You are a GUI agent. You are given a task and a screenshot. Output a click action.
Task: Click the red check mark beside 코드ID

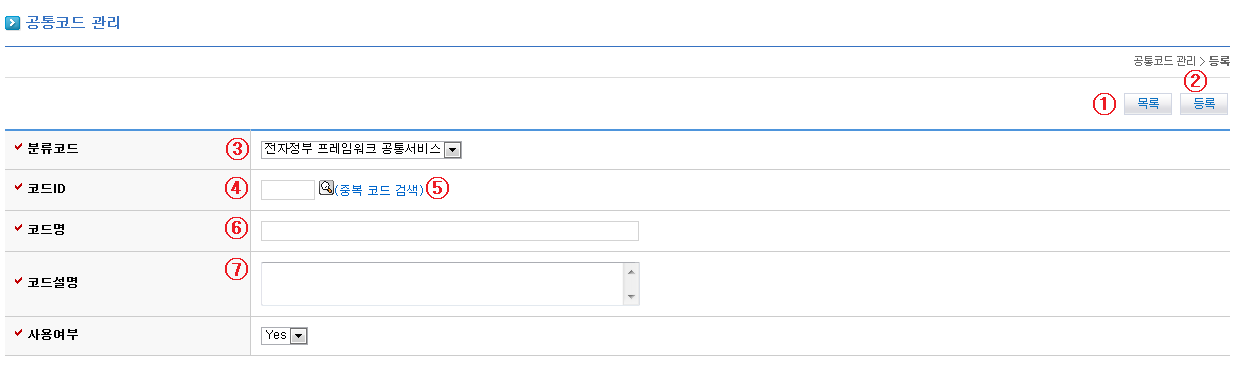[19, 188]
